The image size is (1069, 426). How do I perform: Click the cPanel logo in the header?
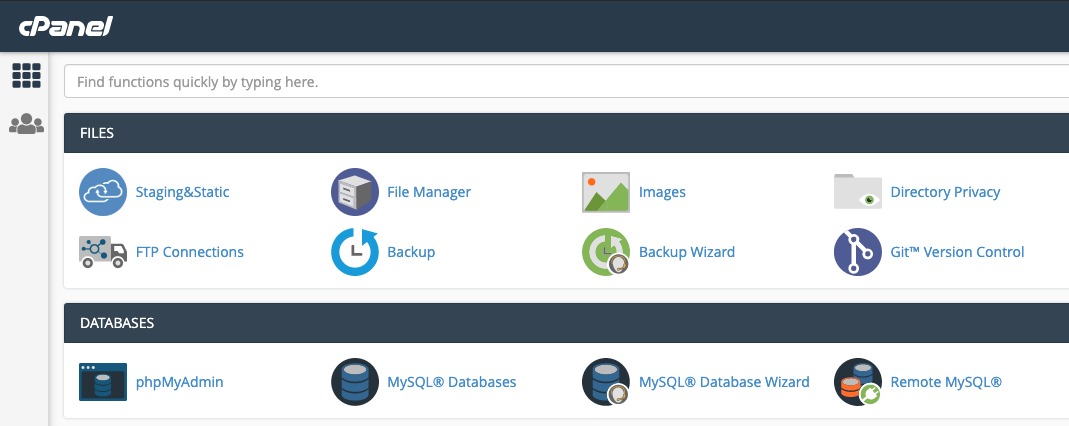[x=65, y=27]
